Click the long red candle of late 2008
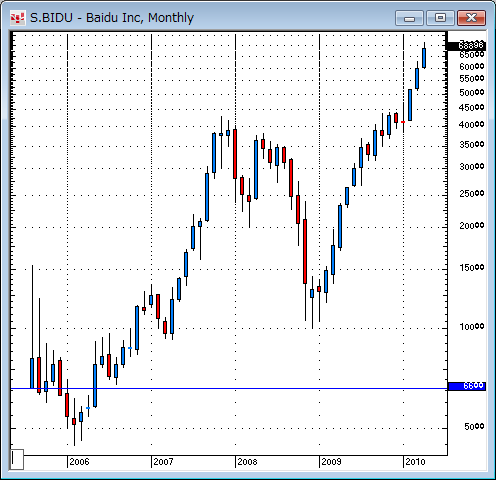This screenshot has width=496, height=480. coord(305,252)
